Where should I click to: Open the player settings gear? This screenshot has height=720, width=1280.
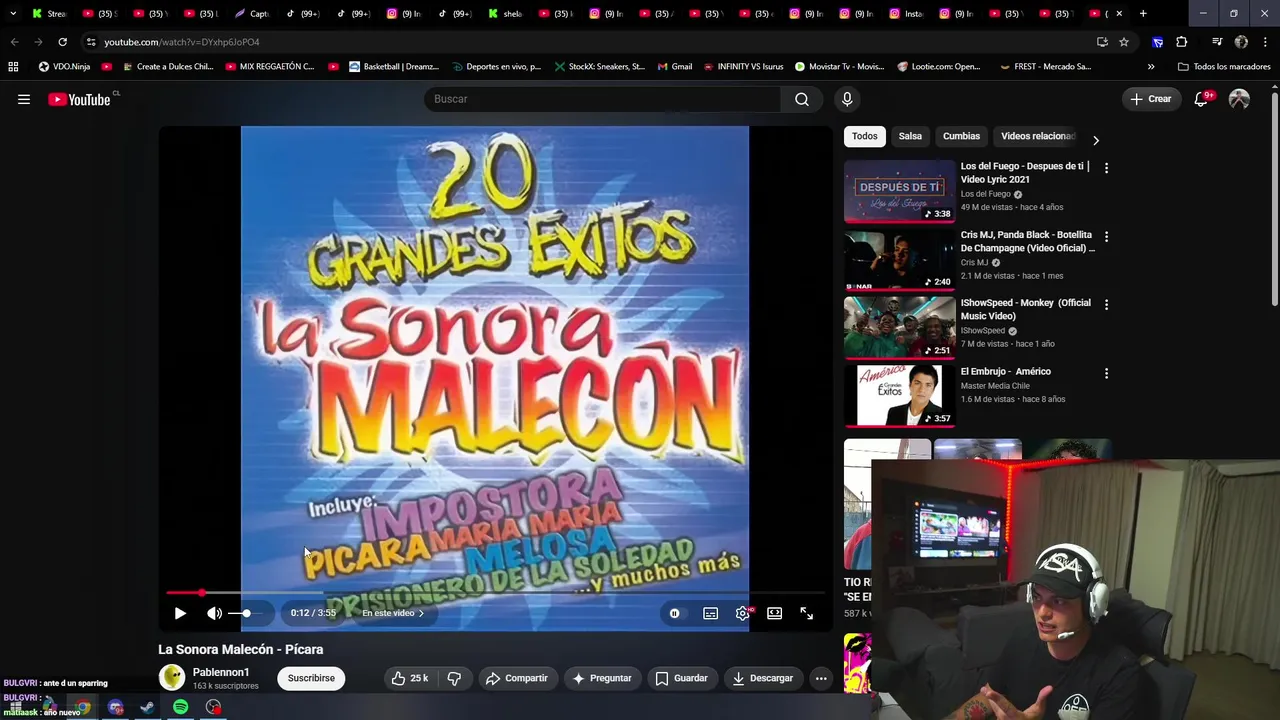tap(742, 613)
